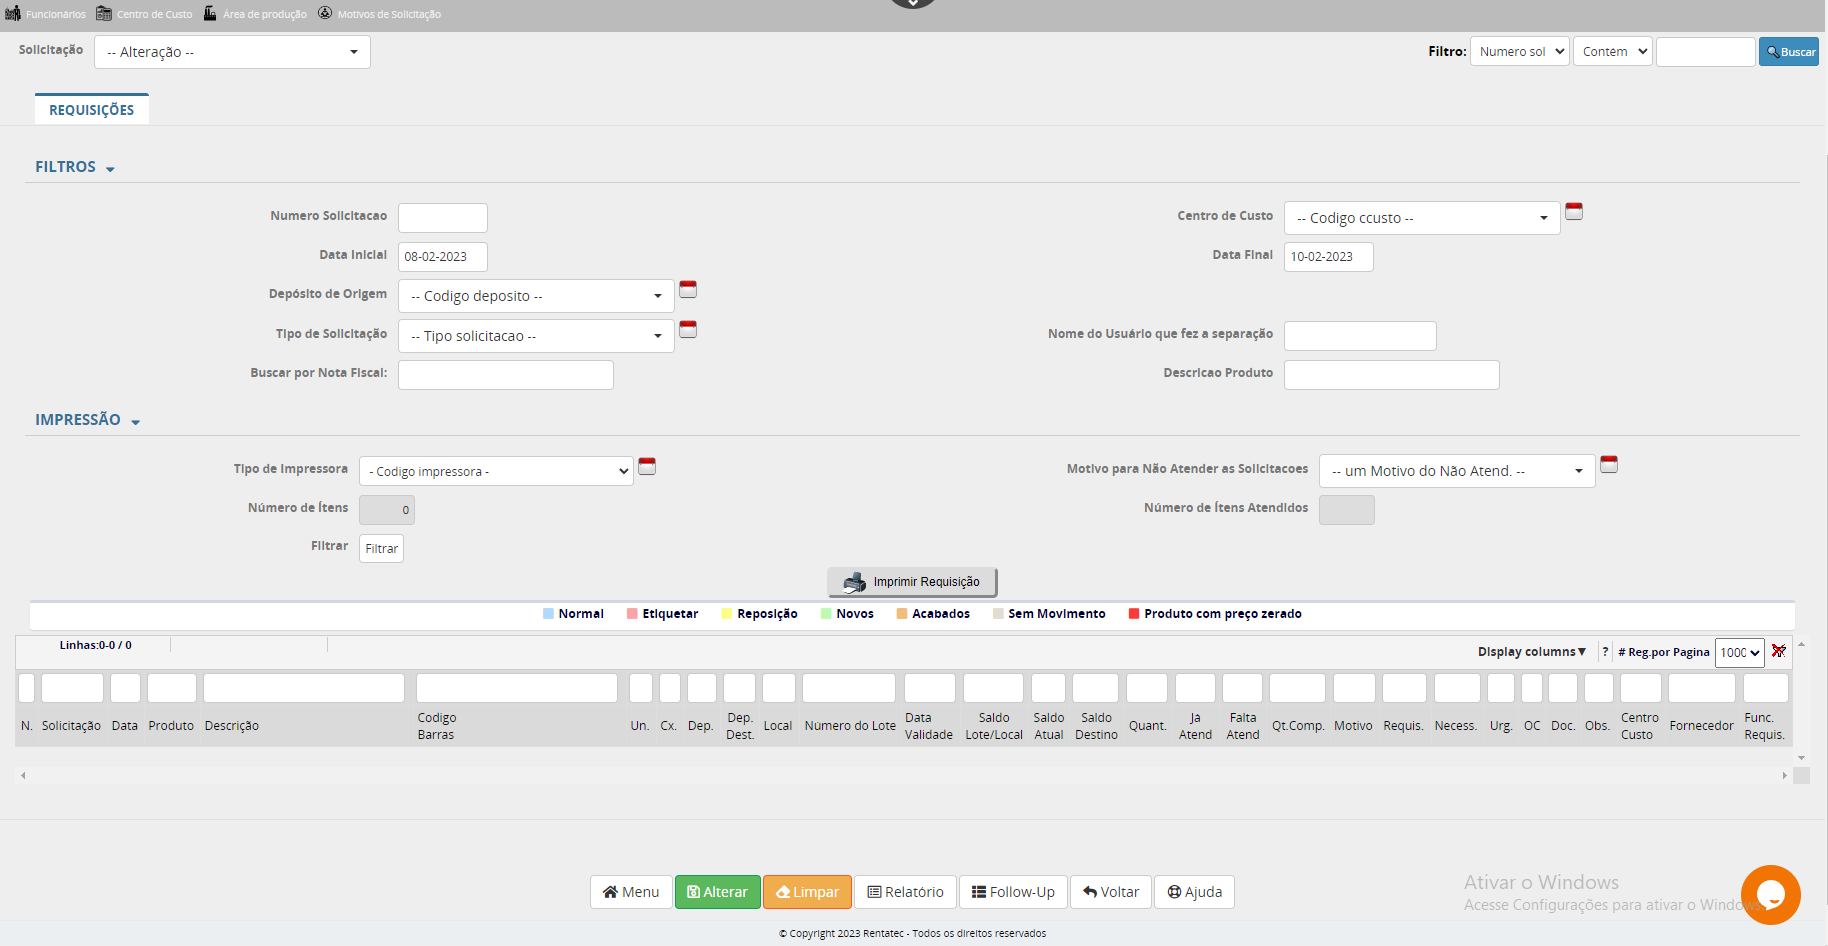The width and height of the screenshot is (1828, 946).
Task: Click the red X clear-filter icon in grid
Action: (1778, 651)
